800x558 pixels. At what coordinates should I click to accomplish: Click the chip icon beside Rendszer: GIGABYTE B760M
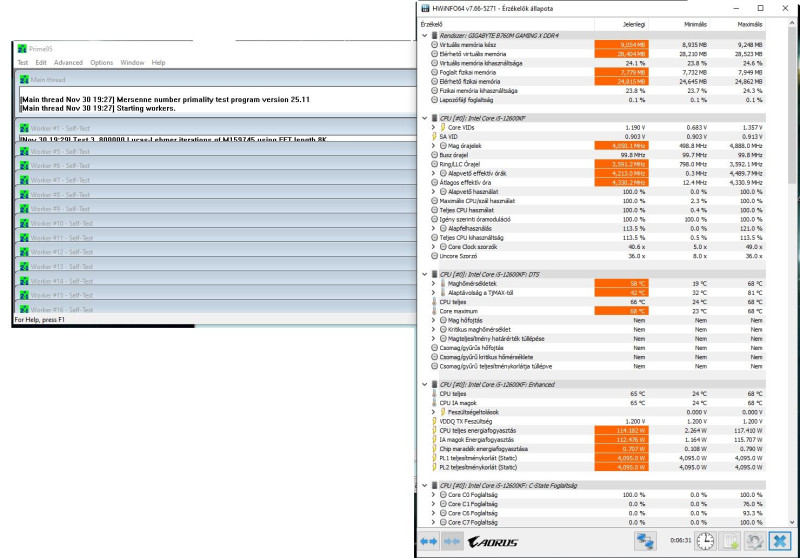click(434, 35)
